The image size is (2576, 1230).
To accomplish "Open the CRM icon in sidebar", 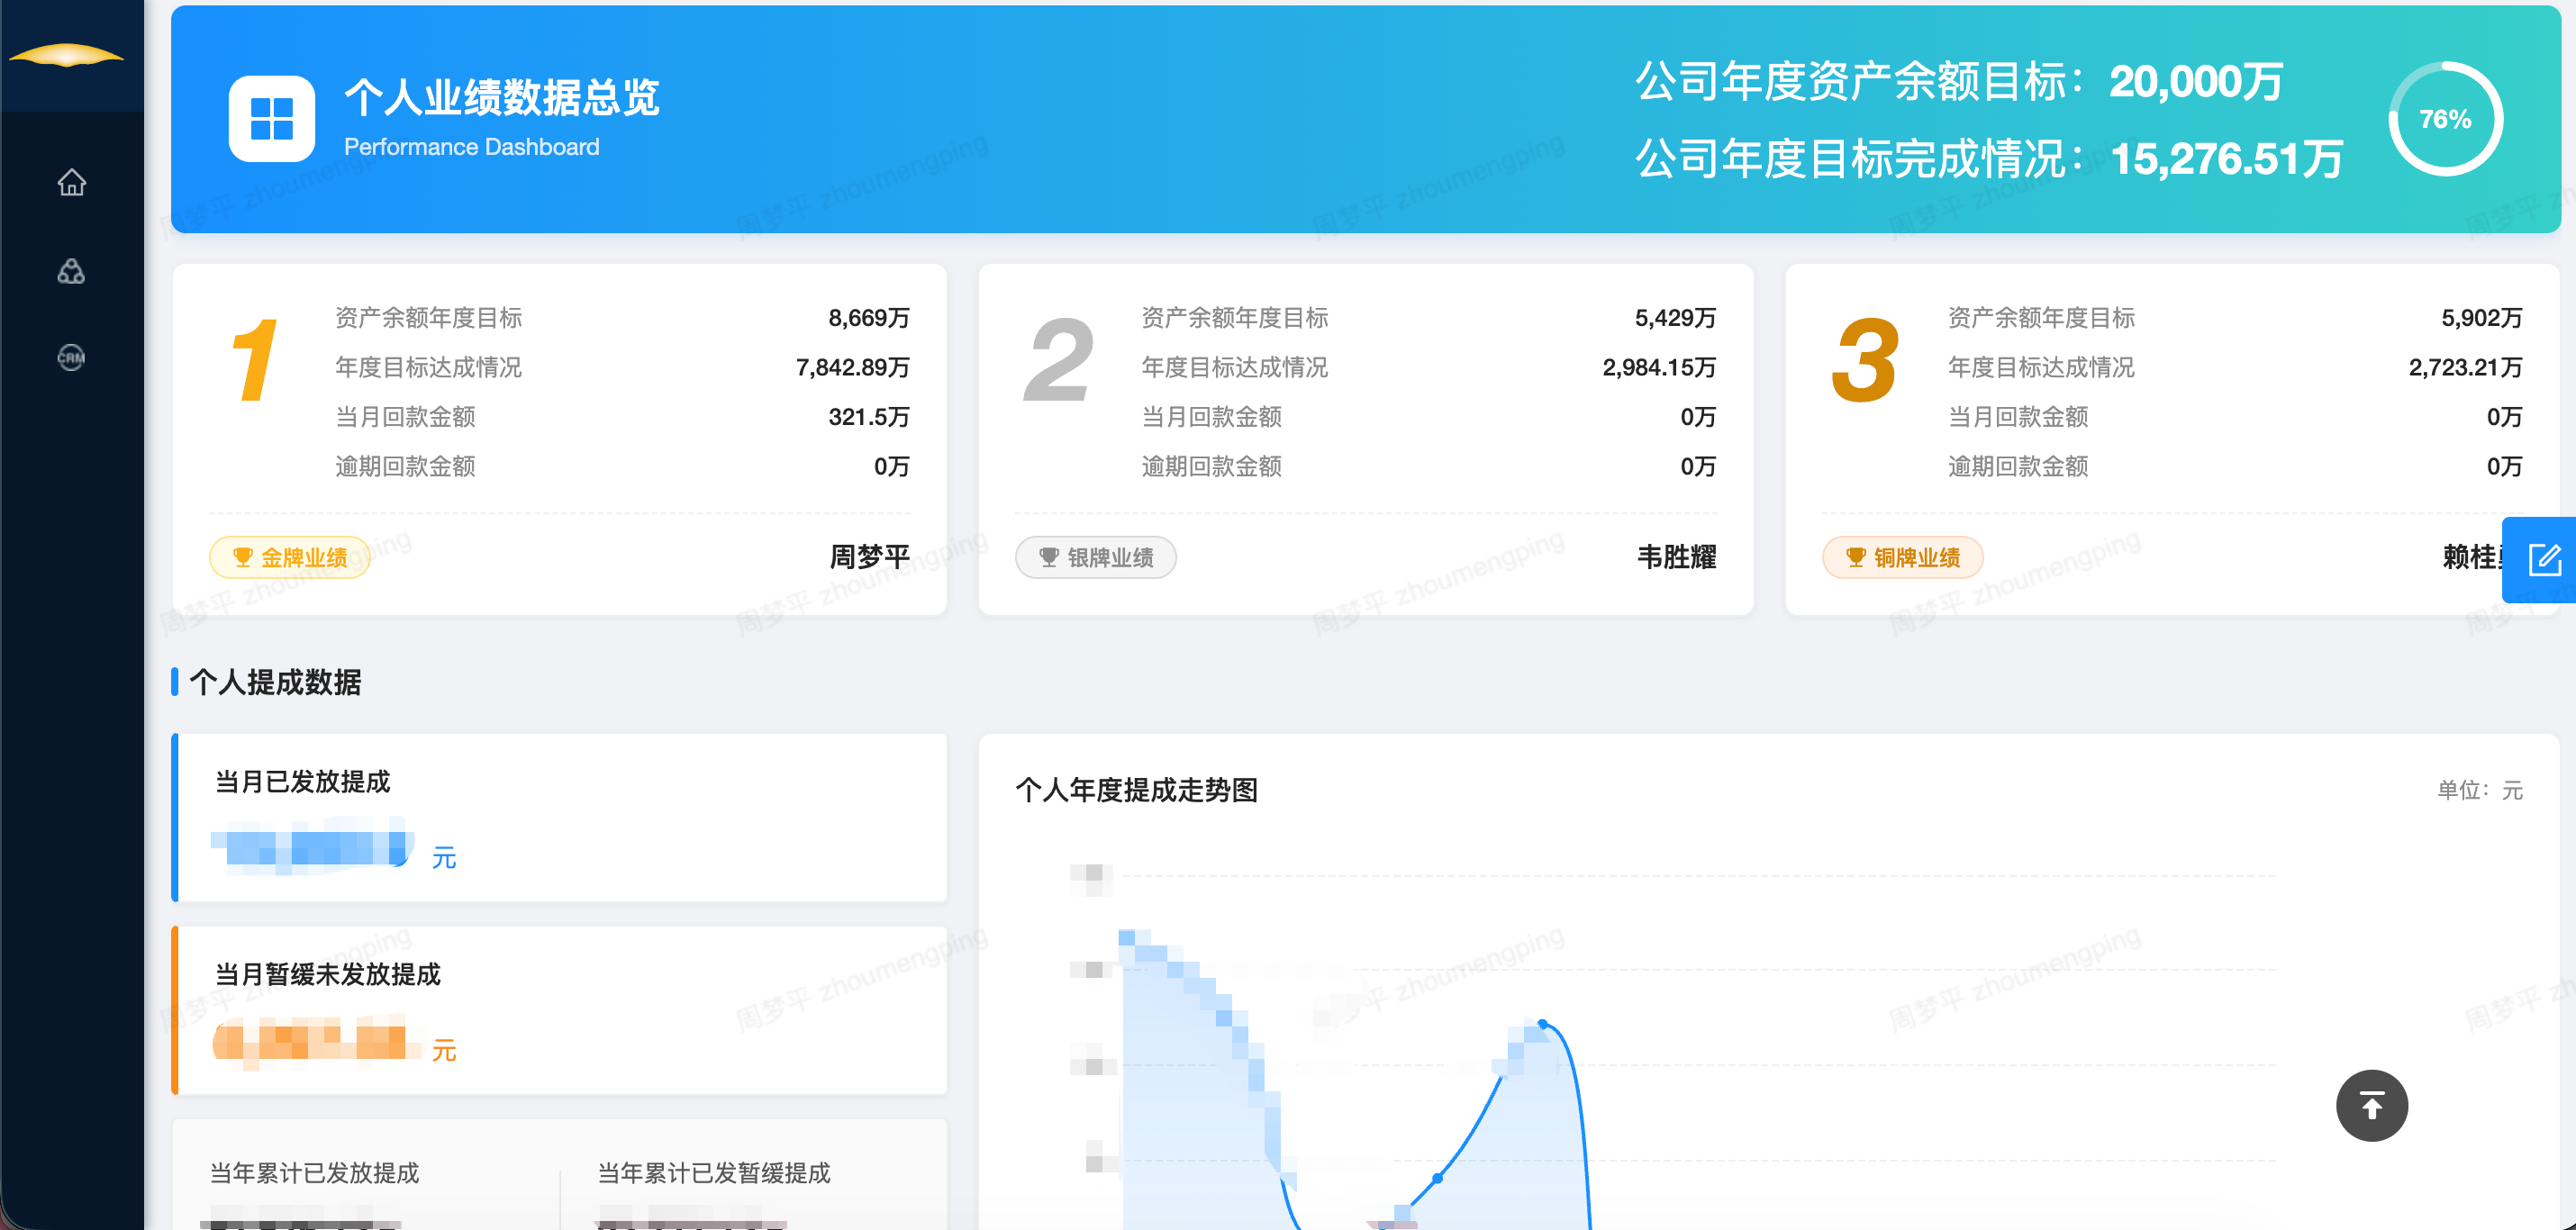I will click(71, 357).
